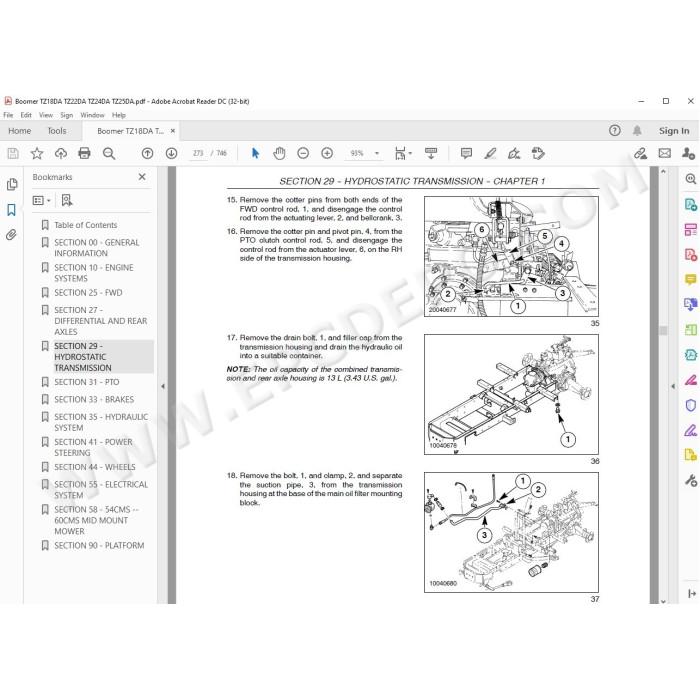Click the Print file icon

coord(84,154)
